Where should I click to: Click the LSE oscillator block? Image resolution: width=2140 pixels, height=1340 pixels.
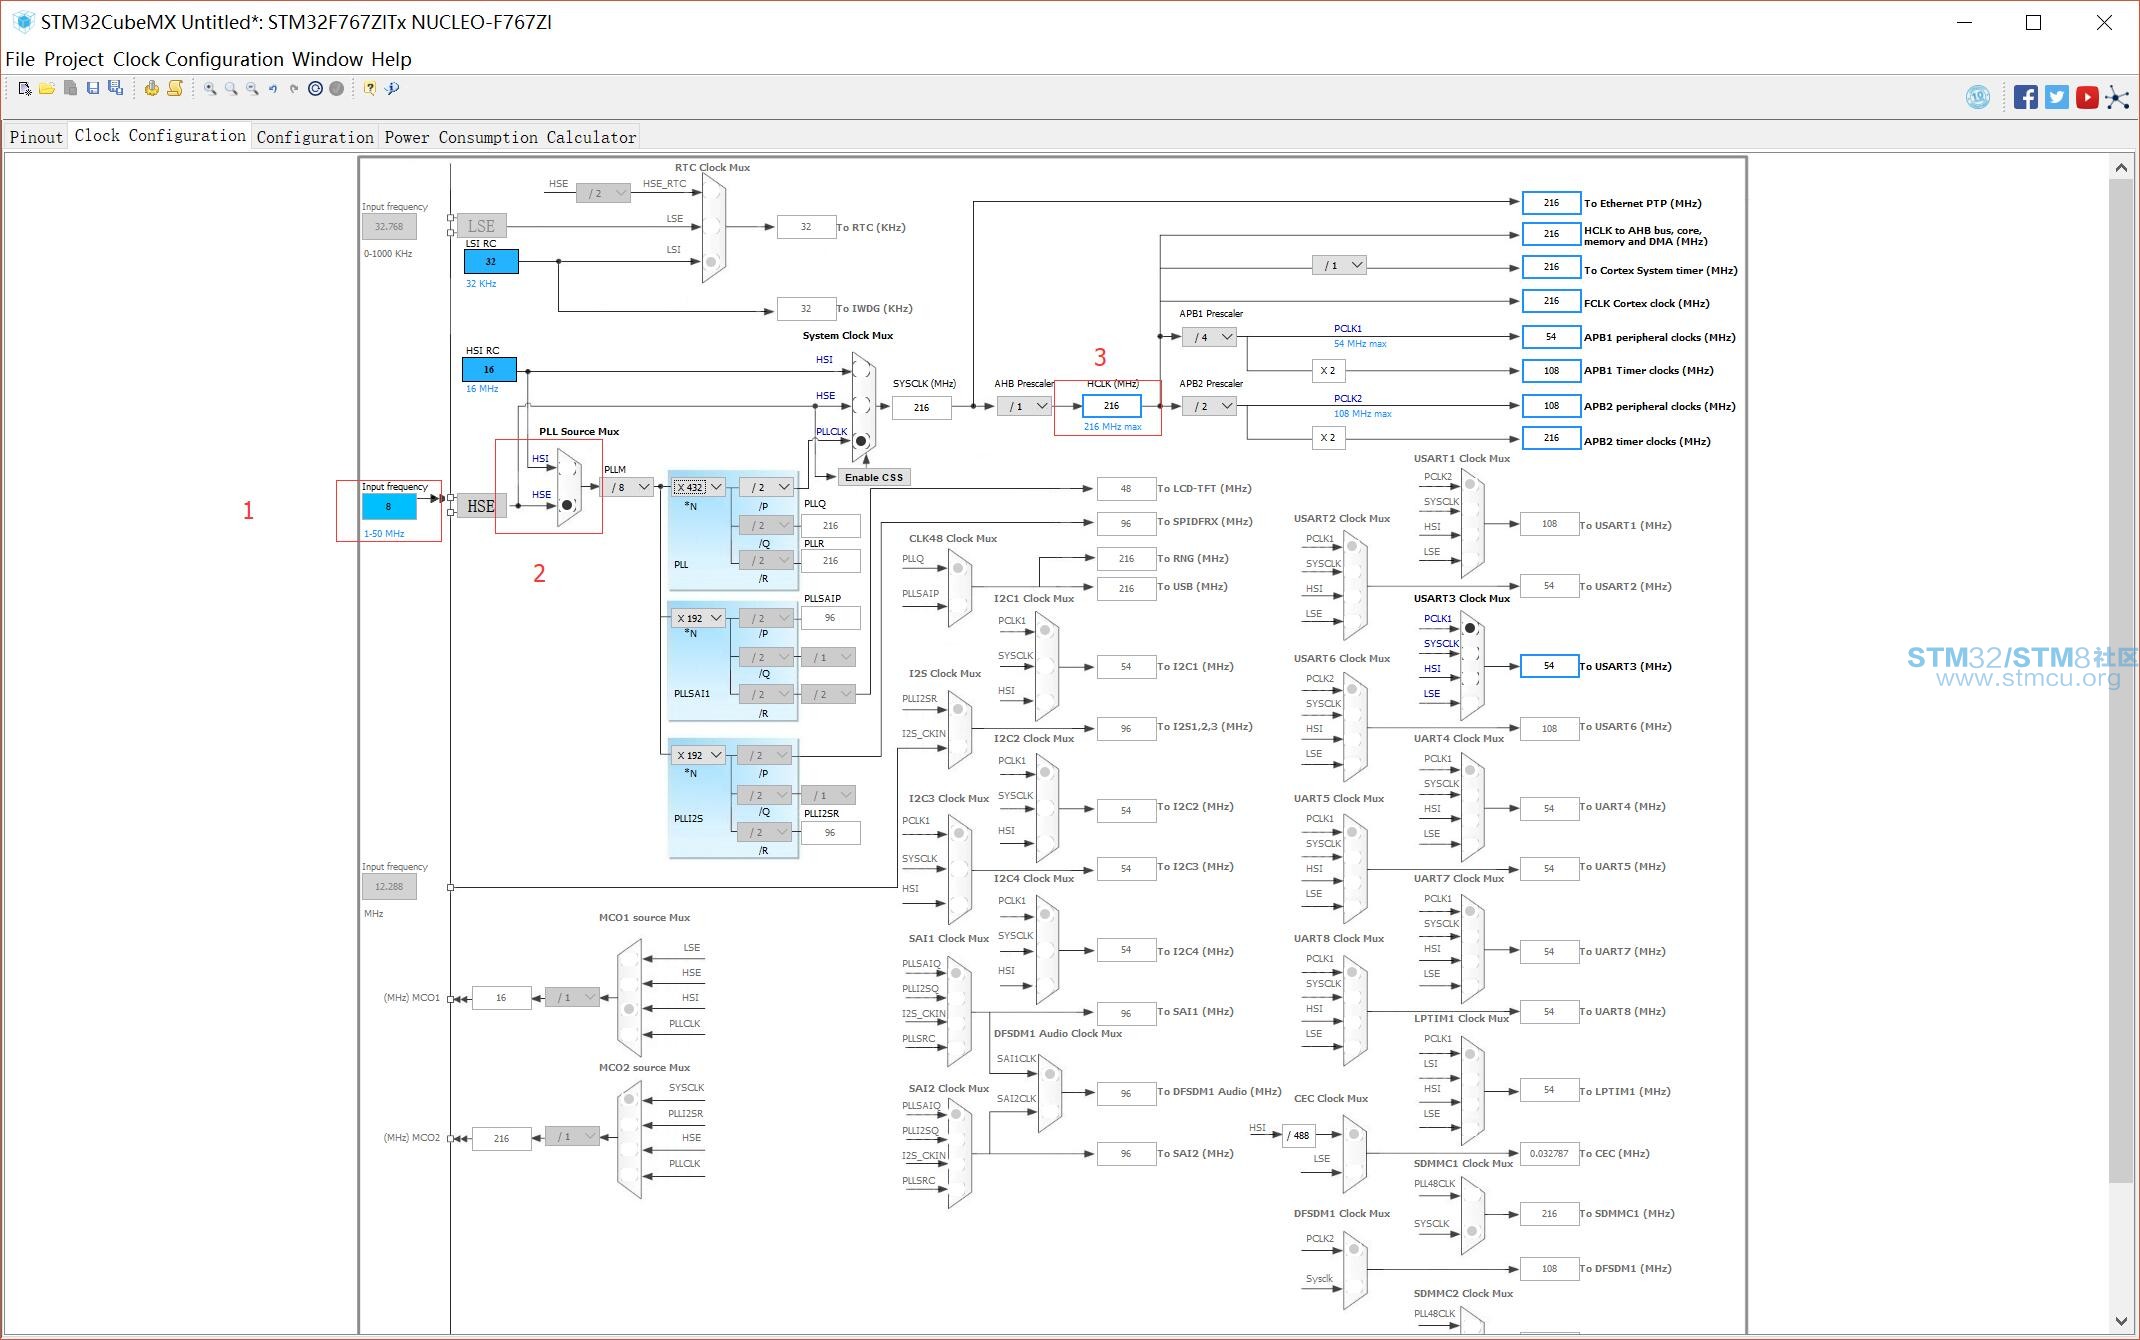(481, 226)
